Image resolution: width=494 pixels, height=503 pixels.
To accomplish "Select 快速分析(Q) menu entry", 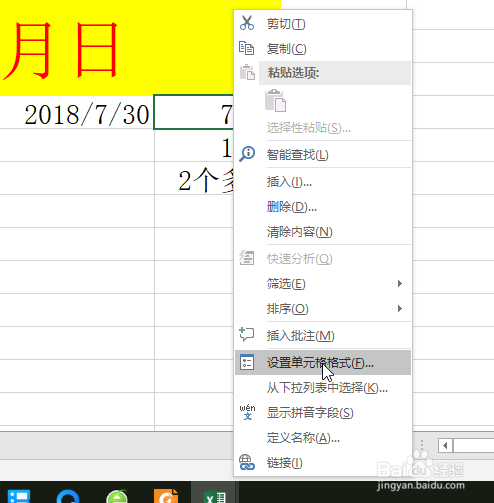I will point(323,258).
